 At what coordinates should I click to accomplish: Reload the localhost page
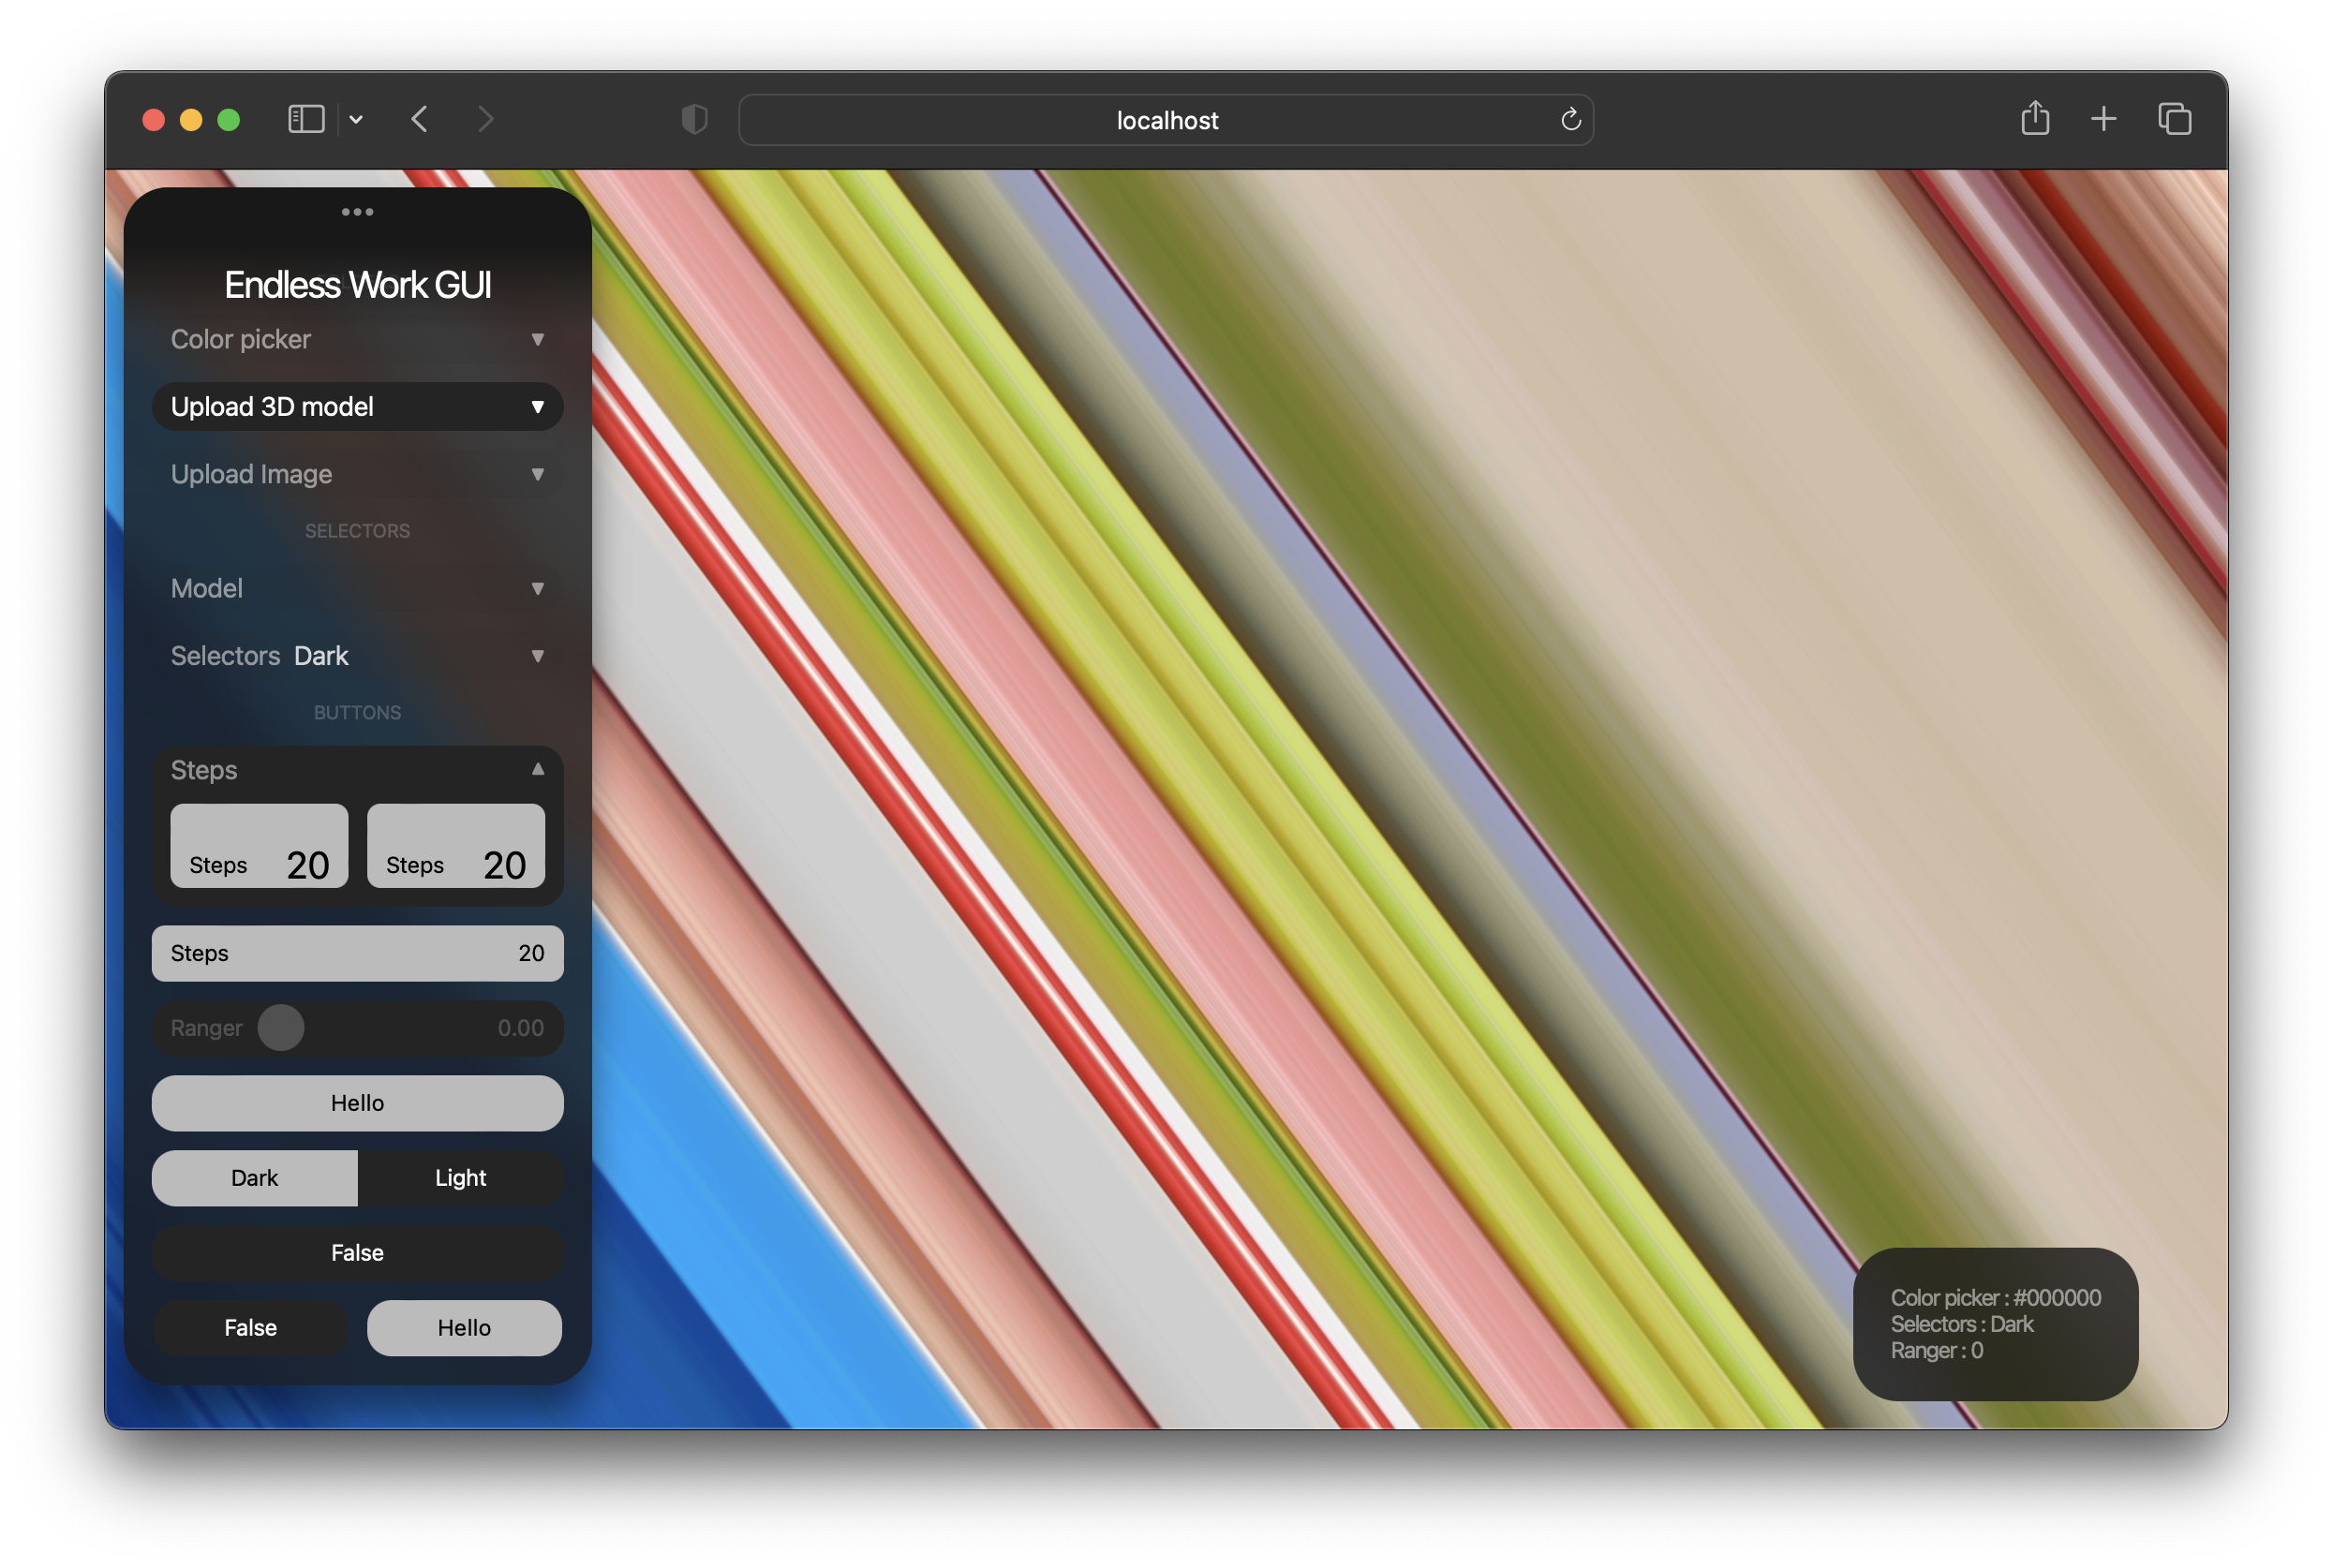(1570, 120)
